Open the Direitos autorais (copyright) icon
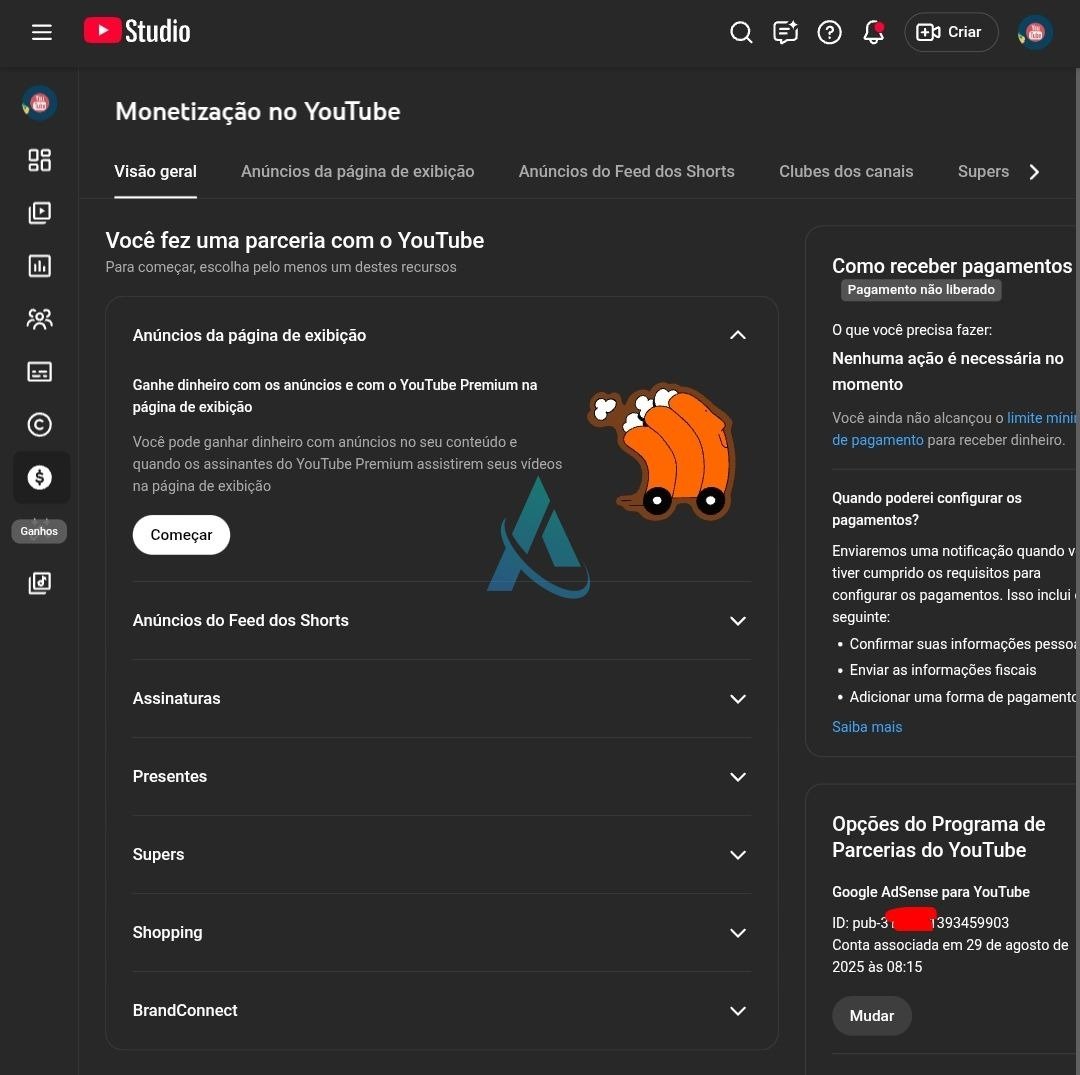Viewport: 1080px width, 1075px height. pos(40,424)
